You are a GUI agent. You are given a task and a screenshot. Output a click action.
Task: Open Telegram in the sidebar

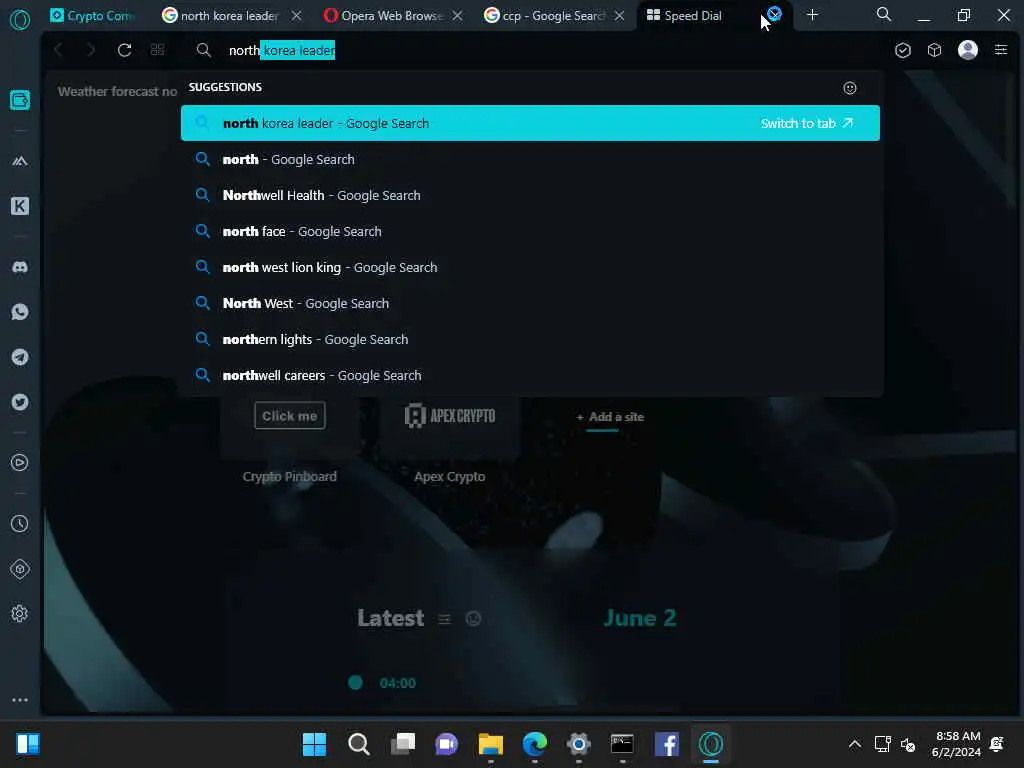[x=20, y=357]
